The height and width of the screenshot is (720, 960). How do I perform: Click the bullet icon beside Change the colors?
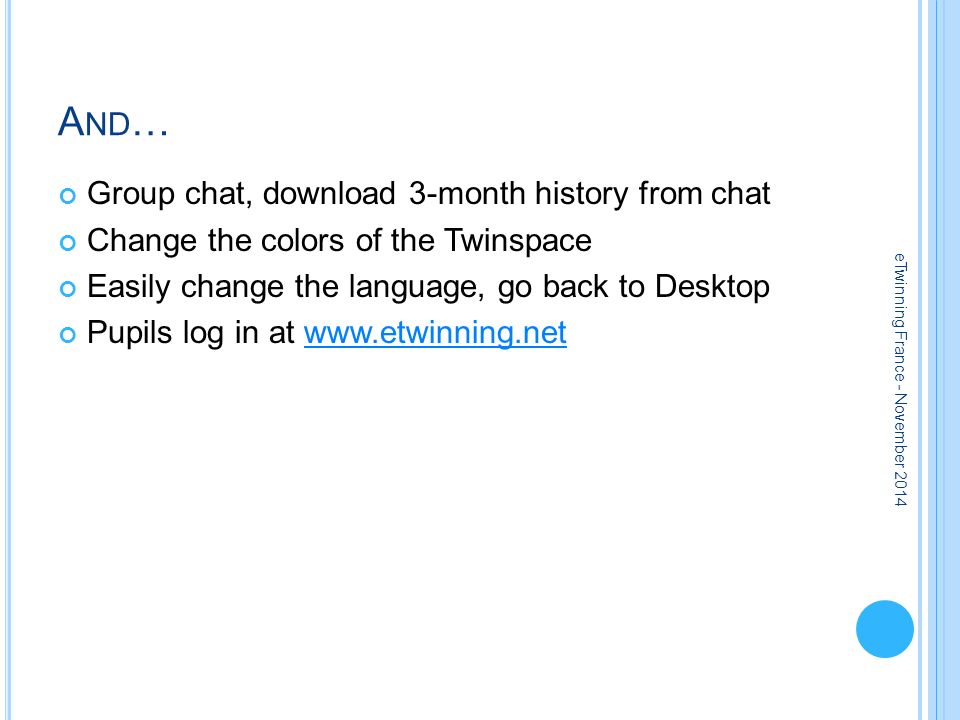68,242
